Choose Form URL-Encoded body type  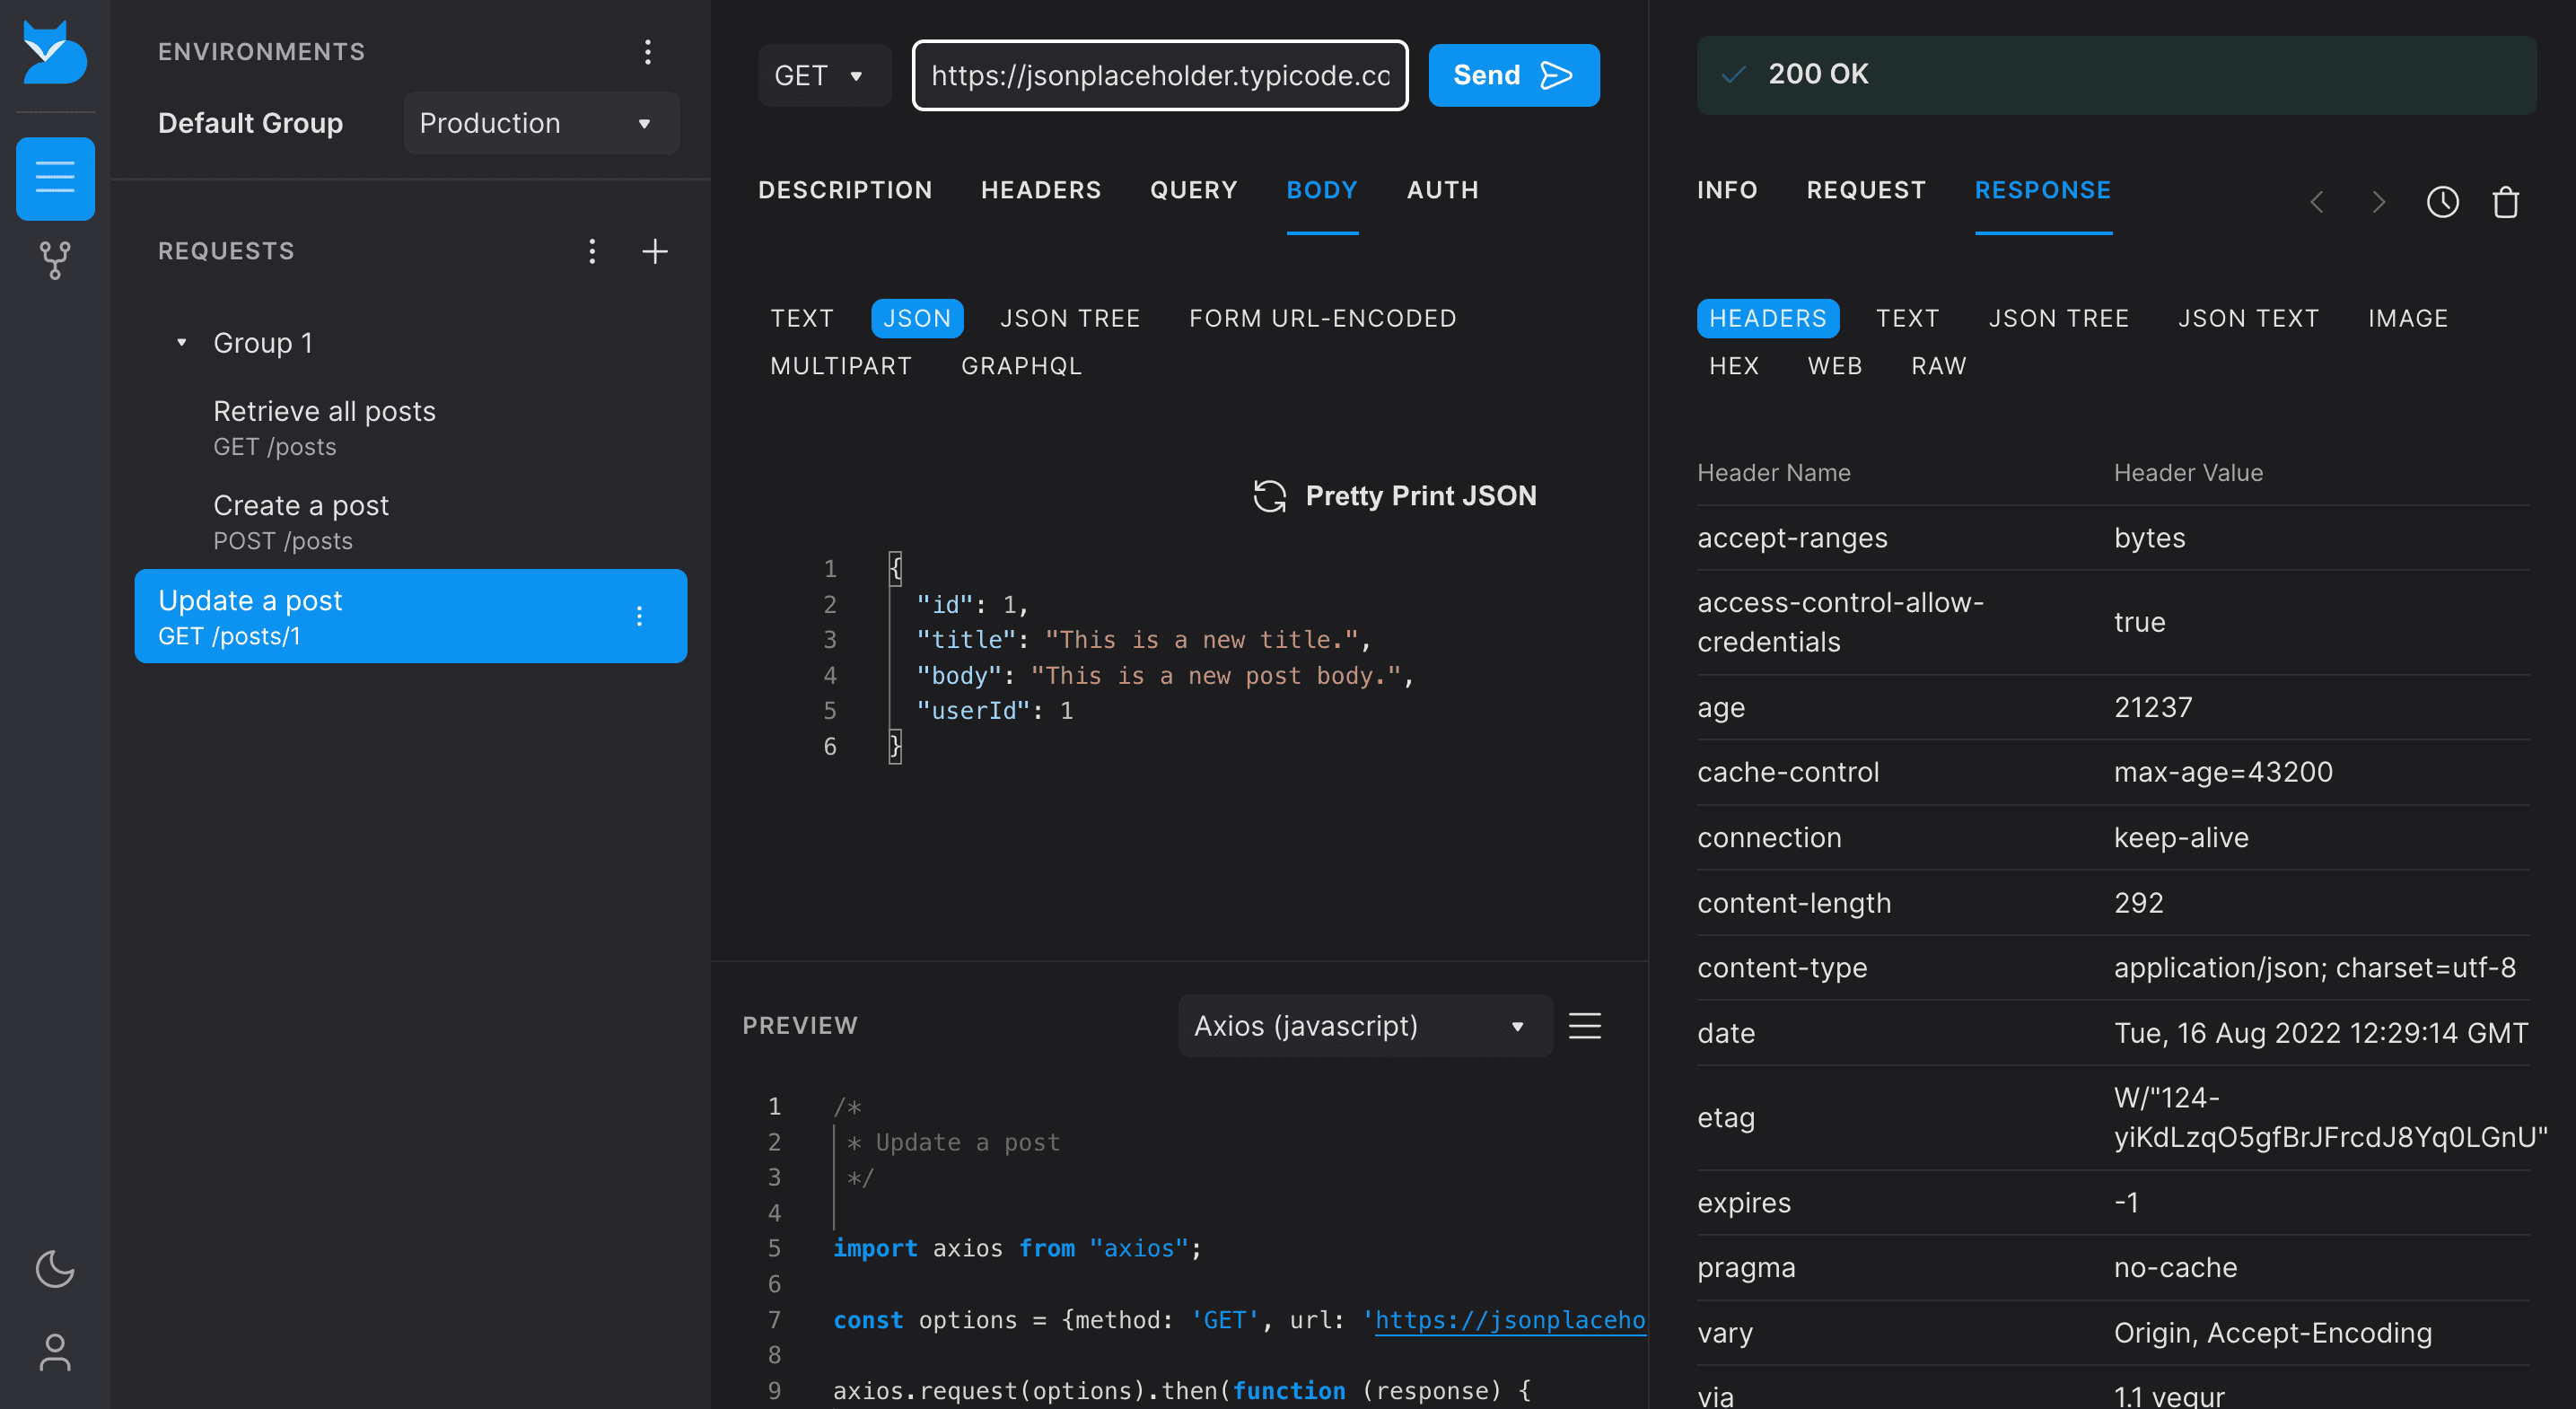click(1322, 318)
